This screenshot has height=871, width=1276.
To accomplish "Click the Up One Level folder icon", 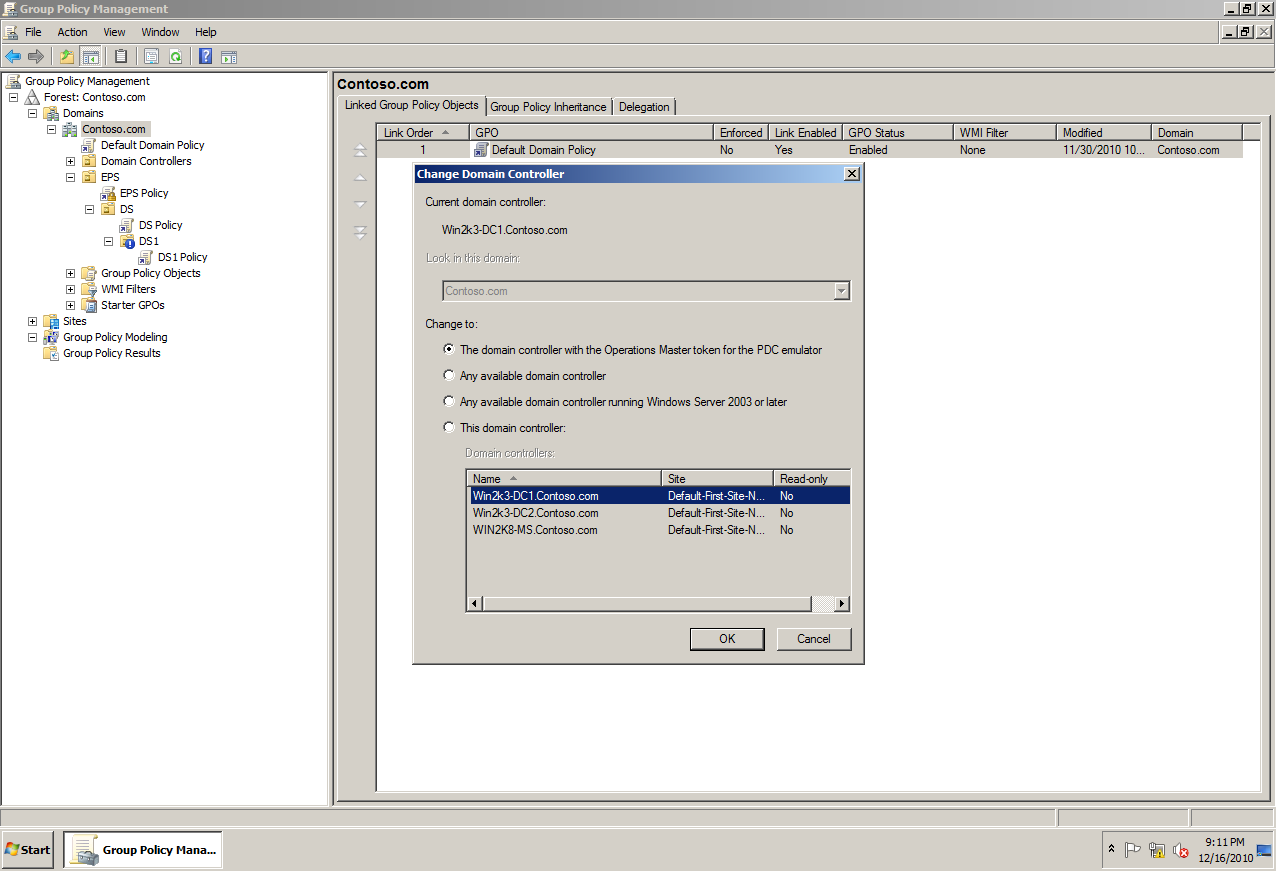I will click(67, 56).
